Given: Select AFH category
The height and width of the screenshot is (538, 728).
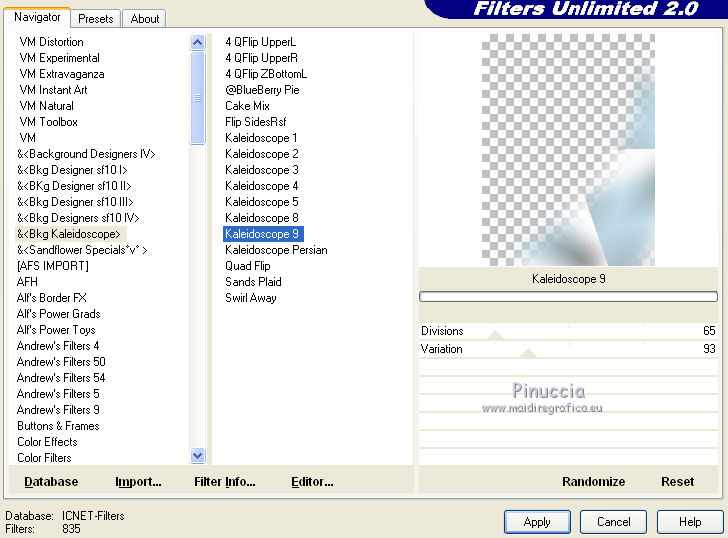Looking at the screenshot, I should click(x=27, y=282).
